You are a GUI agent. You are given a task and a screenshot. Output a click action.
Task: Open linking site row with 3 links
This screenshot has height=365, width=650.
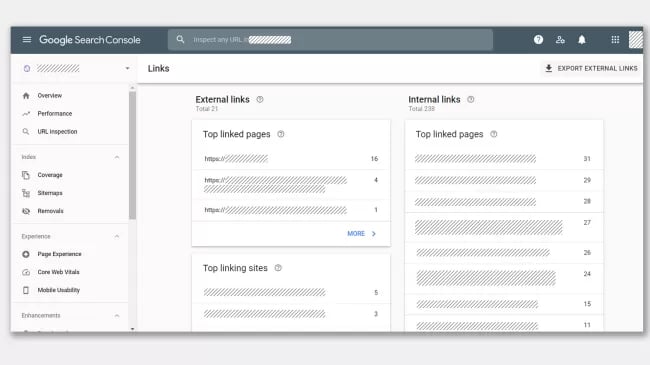291,314
